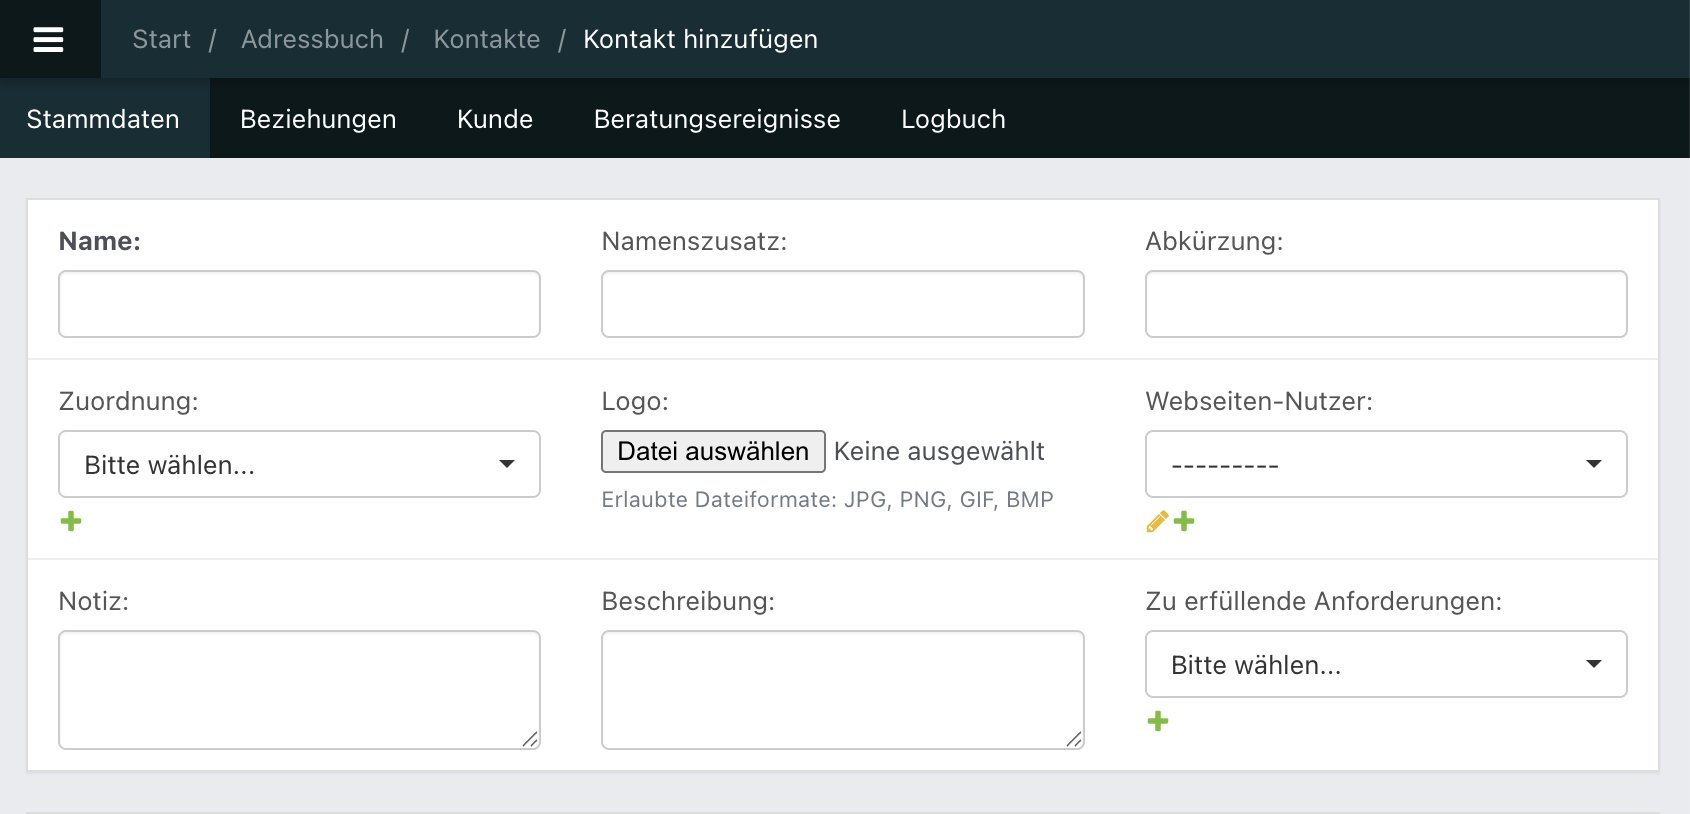Image resolution: width=1690 pixels, height=814 pixels.
Task: Go to the Kontakte breadcrumb
Action: point(487,39)
